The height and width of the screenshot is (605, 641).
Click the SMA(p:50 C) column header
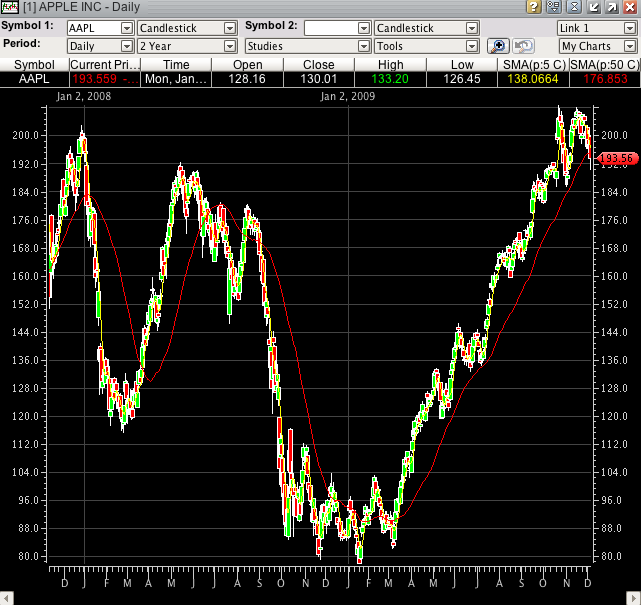coord(604,64)
